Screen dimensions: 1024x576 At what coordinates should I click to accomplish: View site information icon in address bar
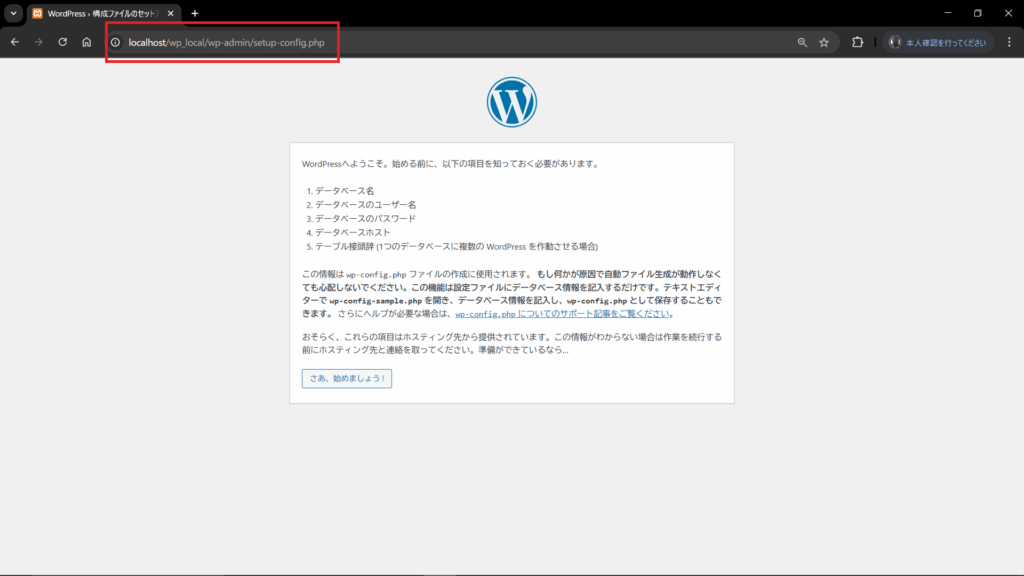[x=116, y=42]
